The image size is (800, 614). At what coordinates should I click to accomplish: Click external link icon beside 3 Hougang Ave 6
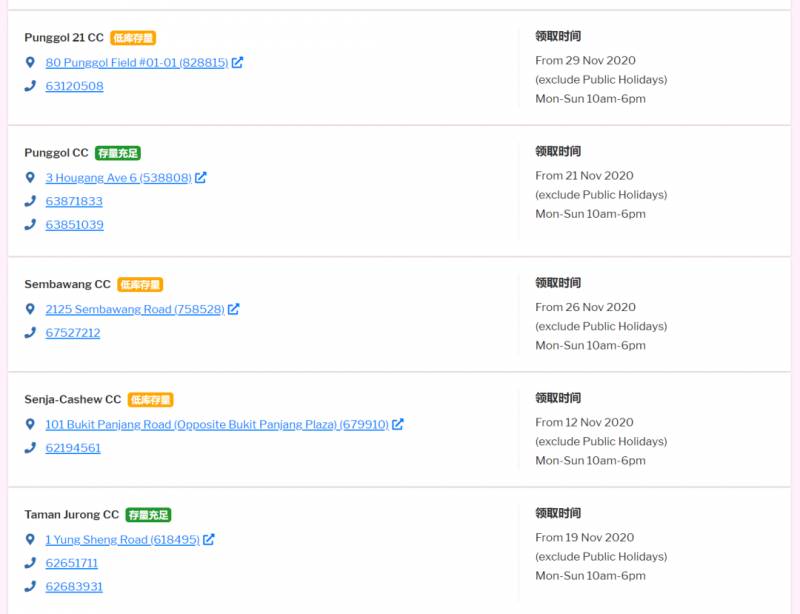pos(201,178)
